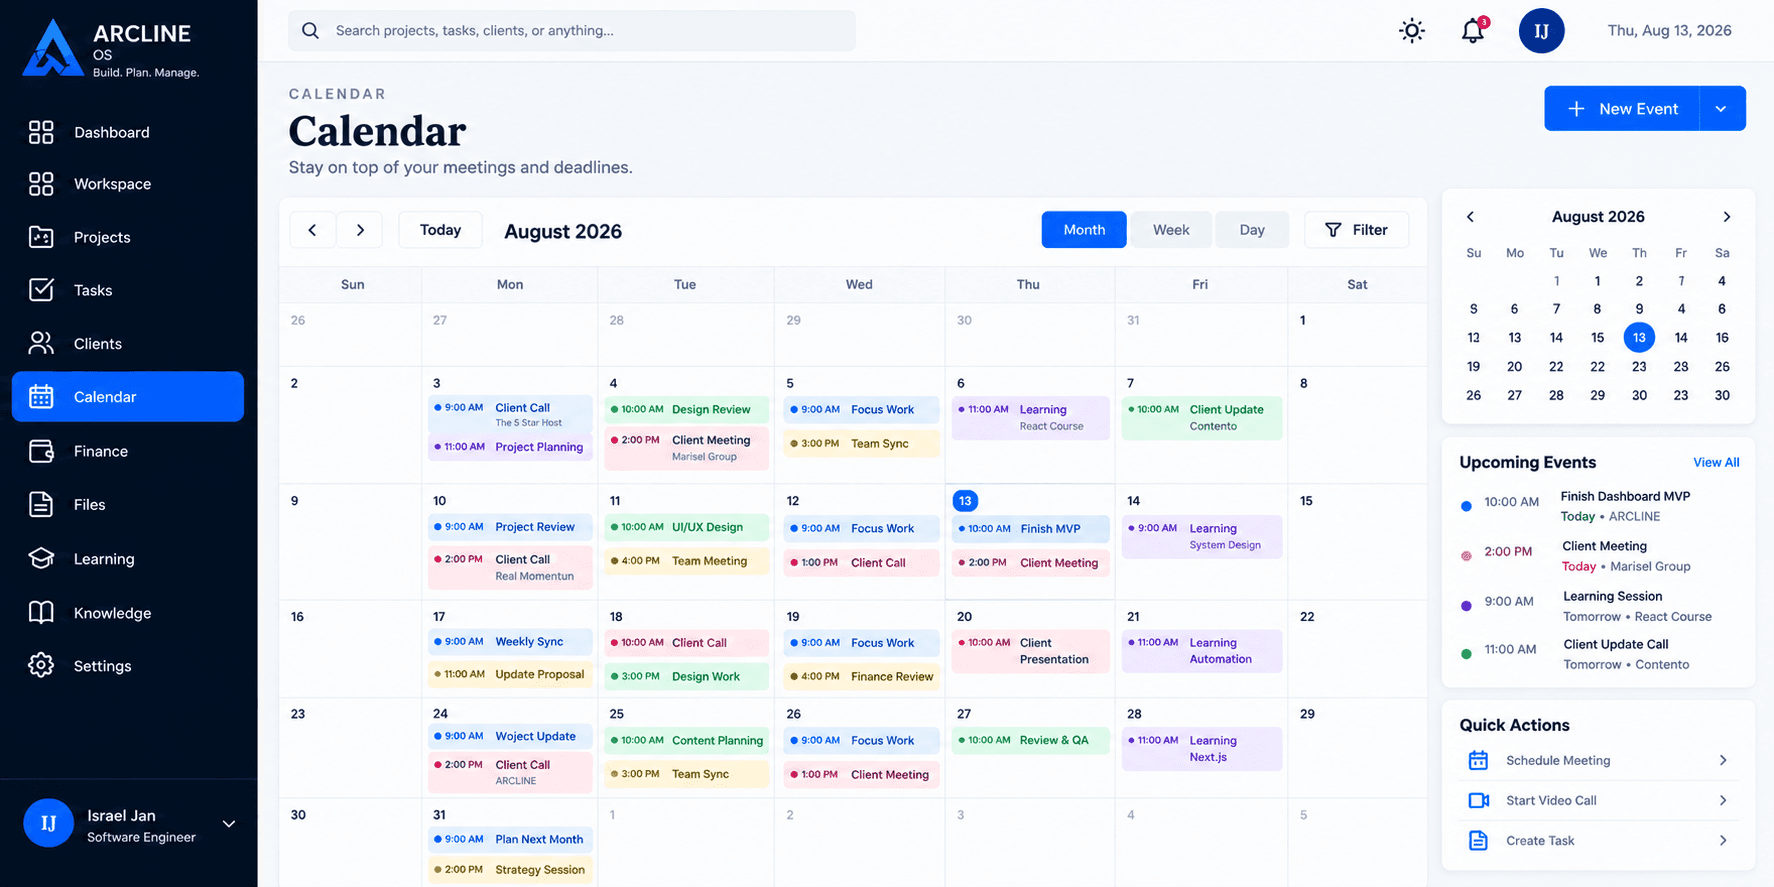1774x887 pixels.
Task: Expand Israel Jan user menu chevron
Action: [229, 824]
